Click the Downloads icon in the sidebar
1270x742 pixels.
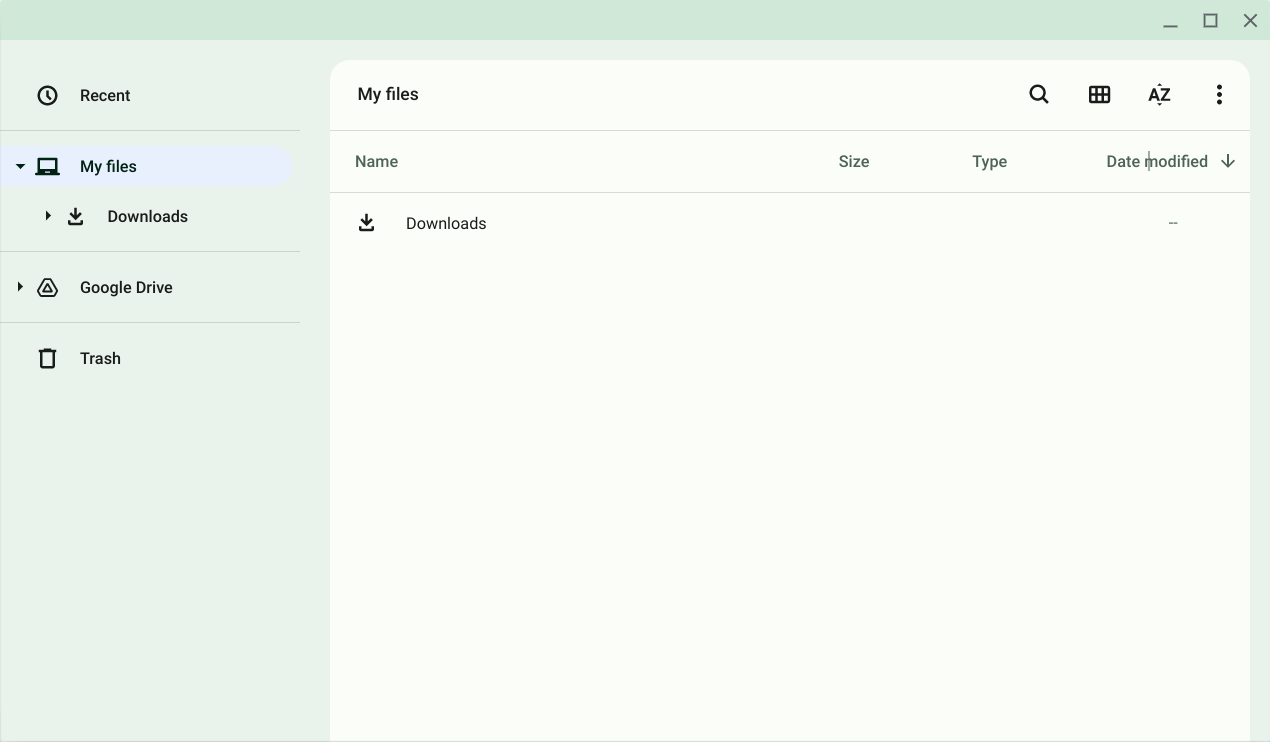[76, 216]
